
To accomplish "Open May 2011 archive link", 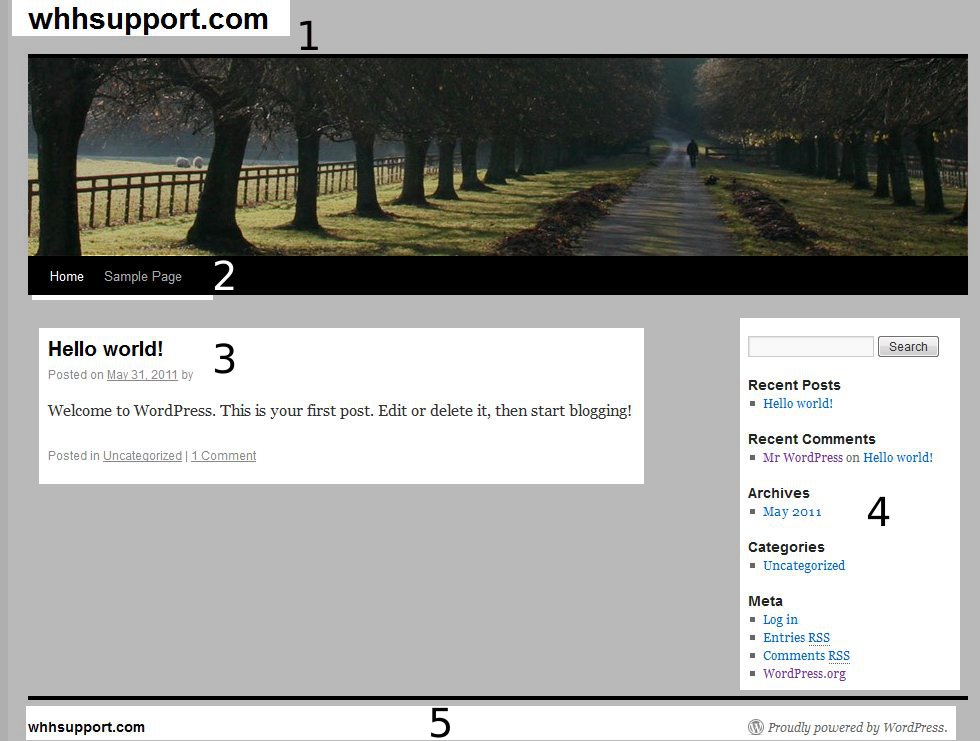I will (x=792, y=512).
